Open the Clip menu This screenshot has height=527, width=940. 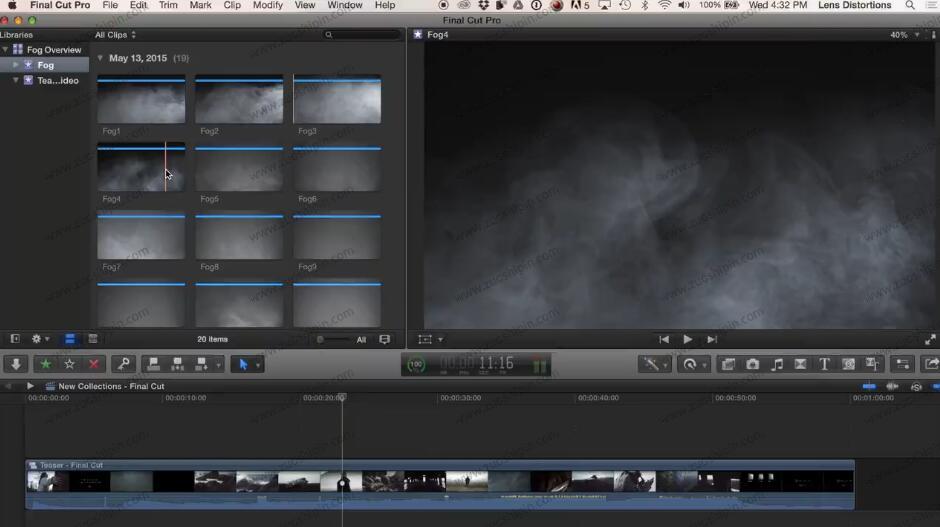point(232,6)
